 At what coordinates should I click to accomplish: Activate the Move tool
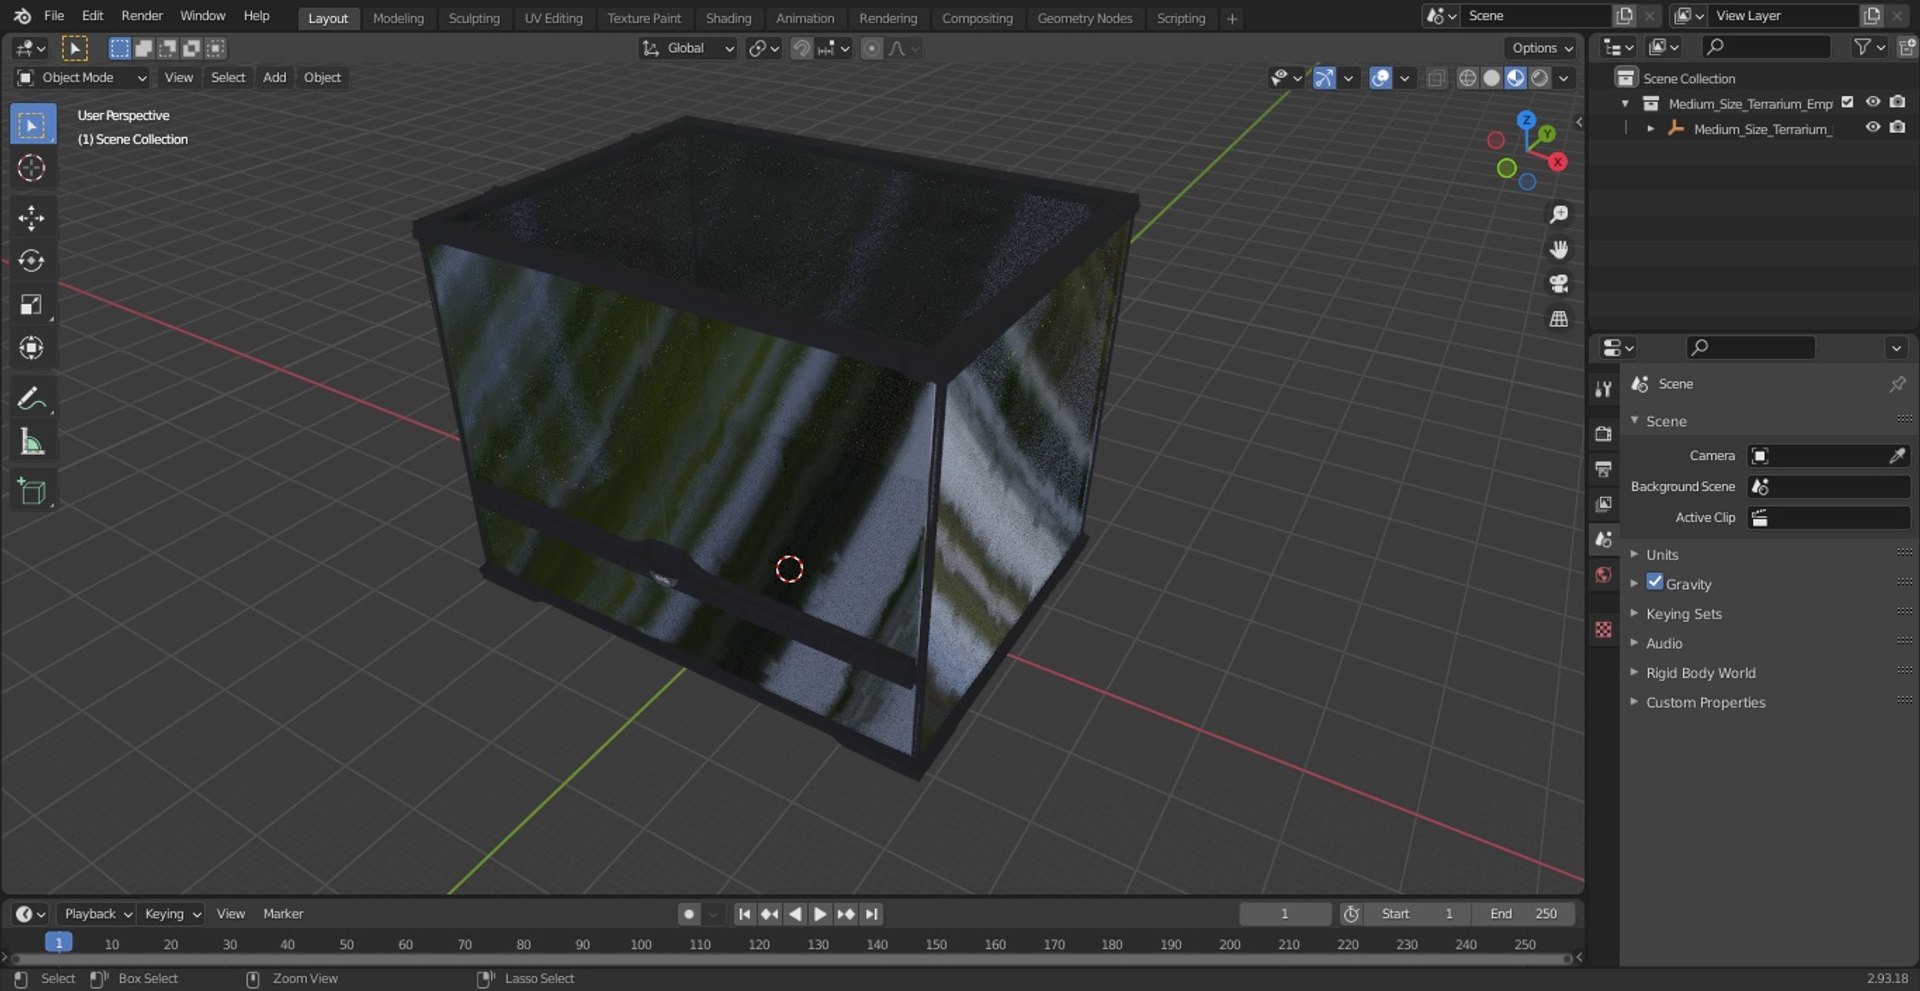32,217
